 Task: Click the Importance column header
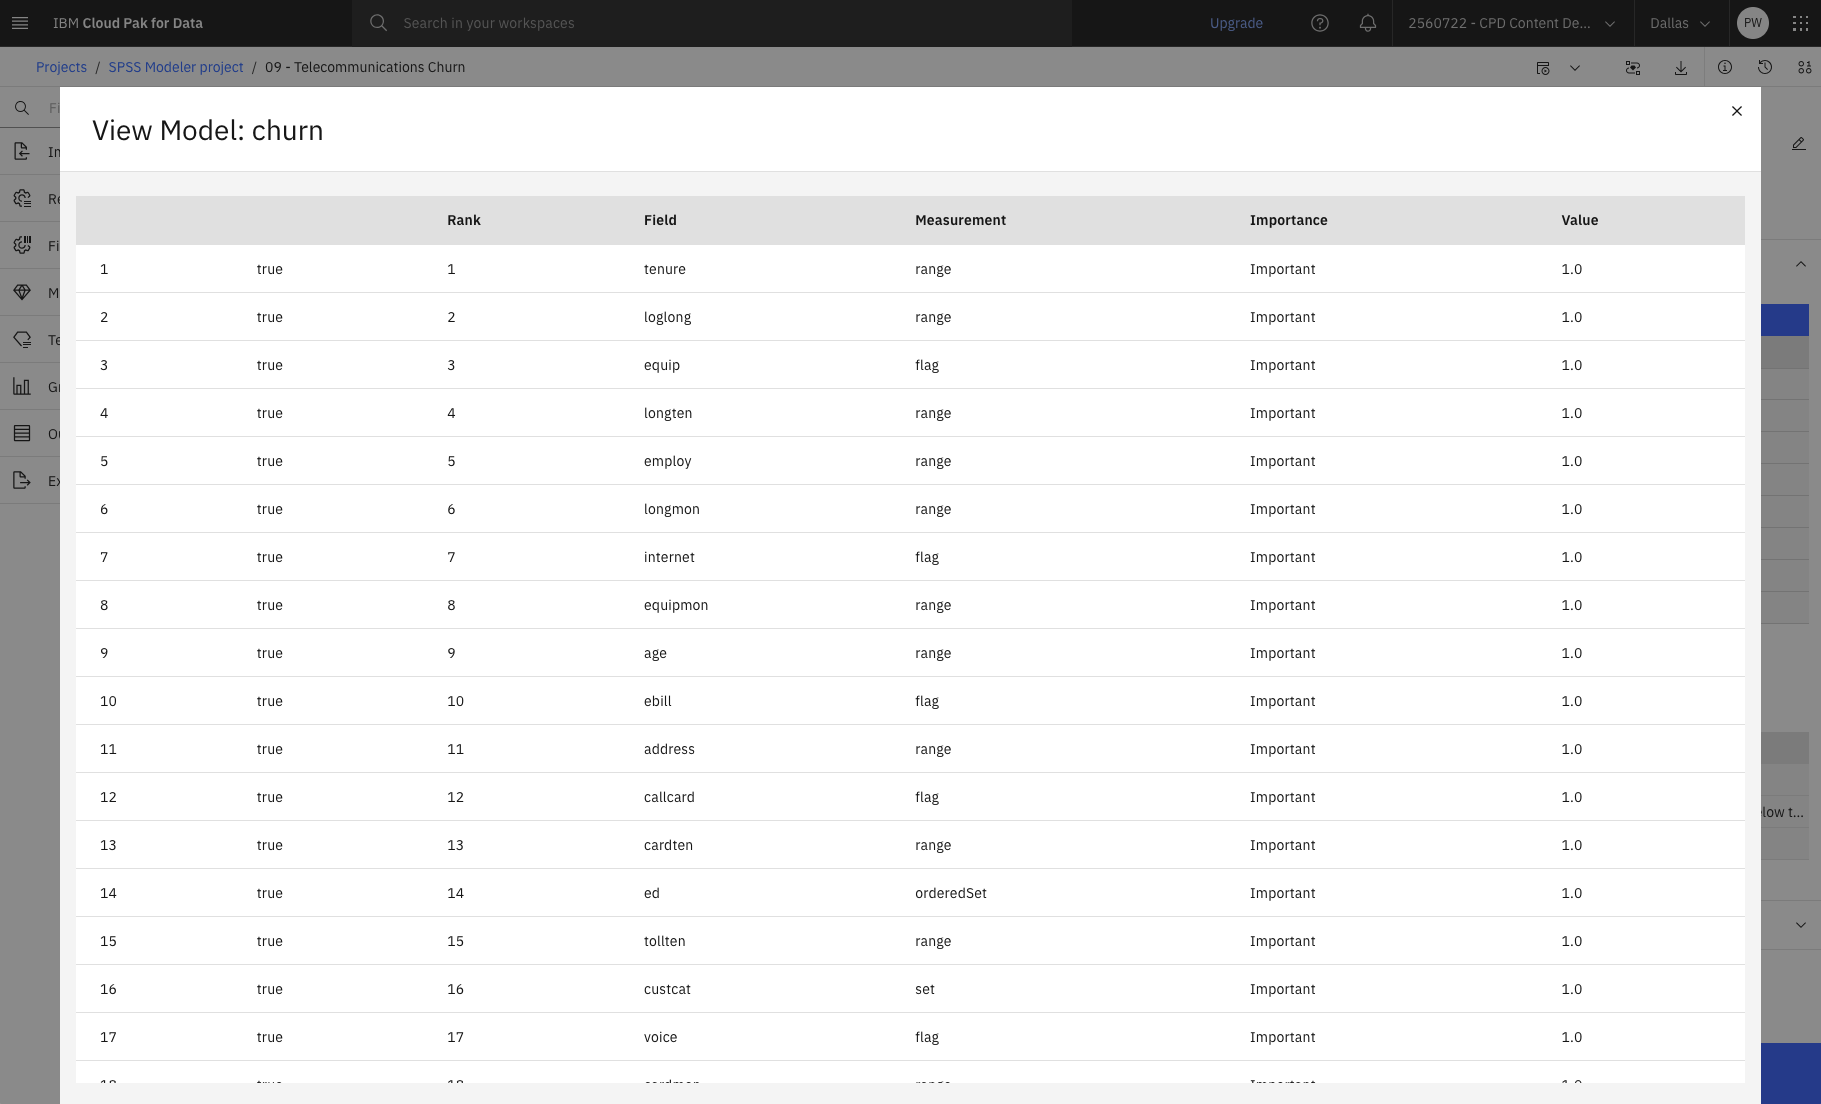[x=1288, y=220]
